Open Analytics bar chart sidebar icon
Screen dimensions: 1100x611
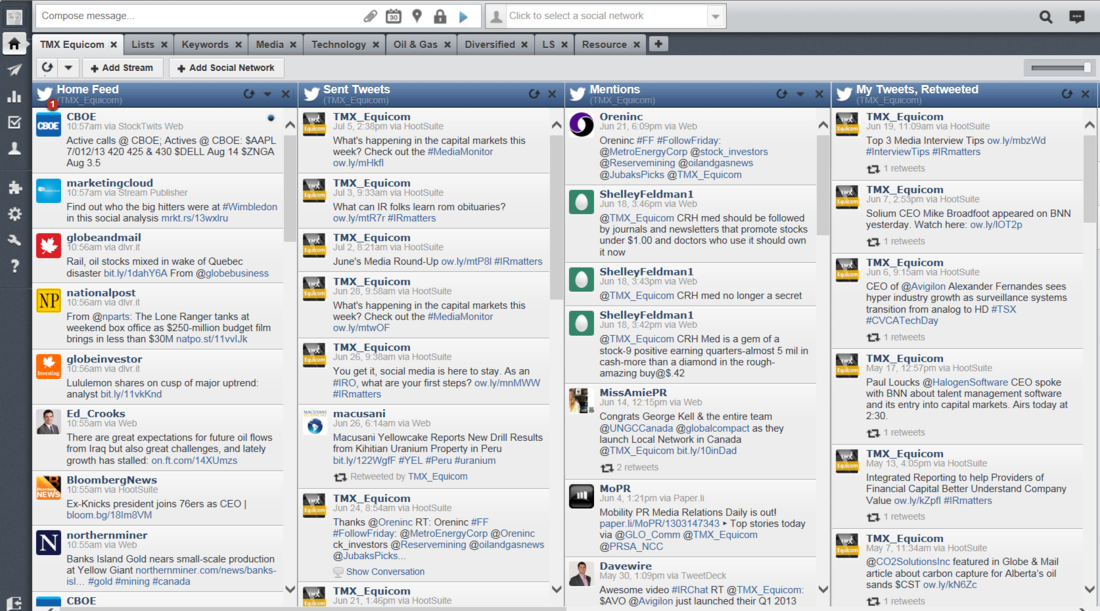tap(14, 96)
